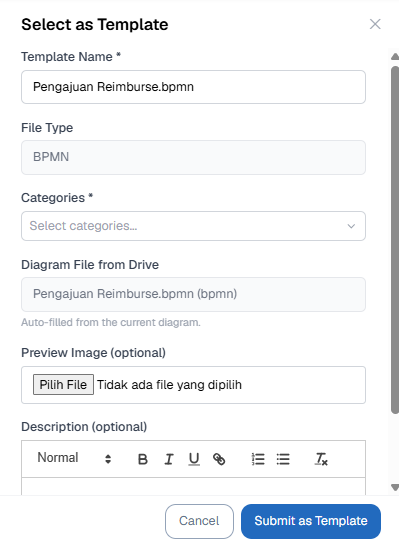This screenshot has height=554, width=399.
Task: Click the chevron in Categories field
Action: point(351,226)
